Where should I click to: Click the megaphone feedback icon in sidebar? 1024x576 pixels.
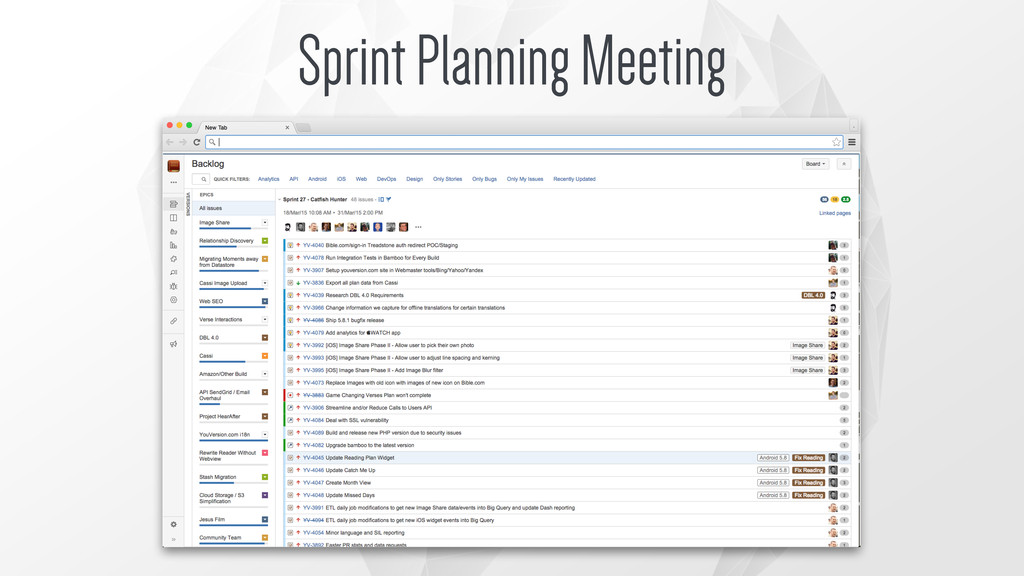tap(174, 344)
